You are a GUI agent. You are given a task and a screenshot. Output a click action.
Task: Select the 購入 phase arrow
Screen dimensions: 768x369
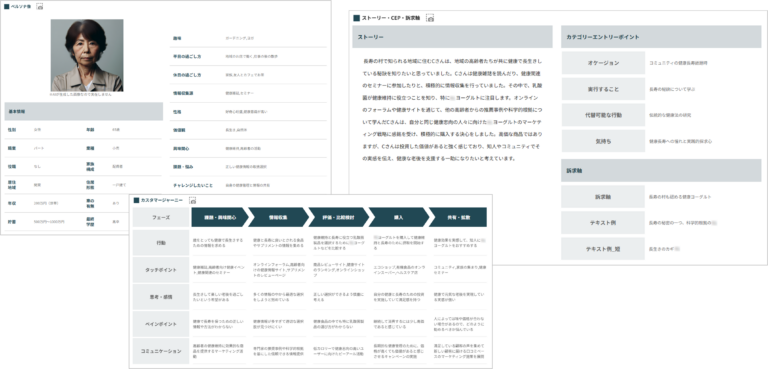point(398,217)
